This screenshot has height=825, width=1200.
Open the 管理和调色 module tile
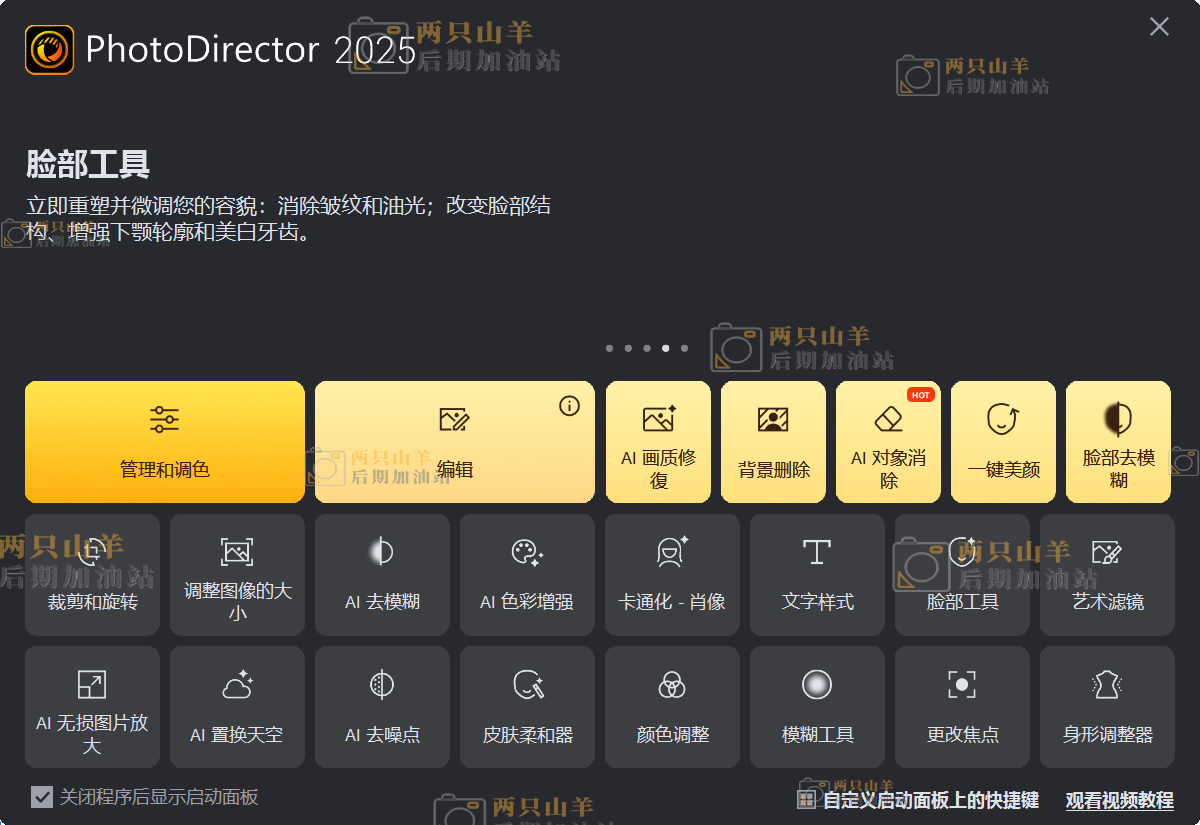point(165,441)
